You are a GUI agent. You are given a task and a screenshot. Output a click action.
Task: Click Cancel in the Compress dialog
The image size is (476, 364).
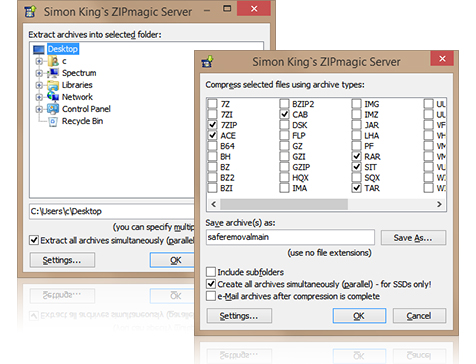point(419,316)
